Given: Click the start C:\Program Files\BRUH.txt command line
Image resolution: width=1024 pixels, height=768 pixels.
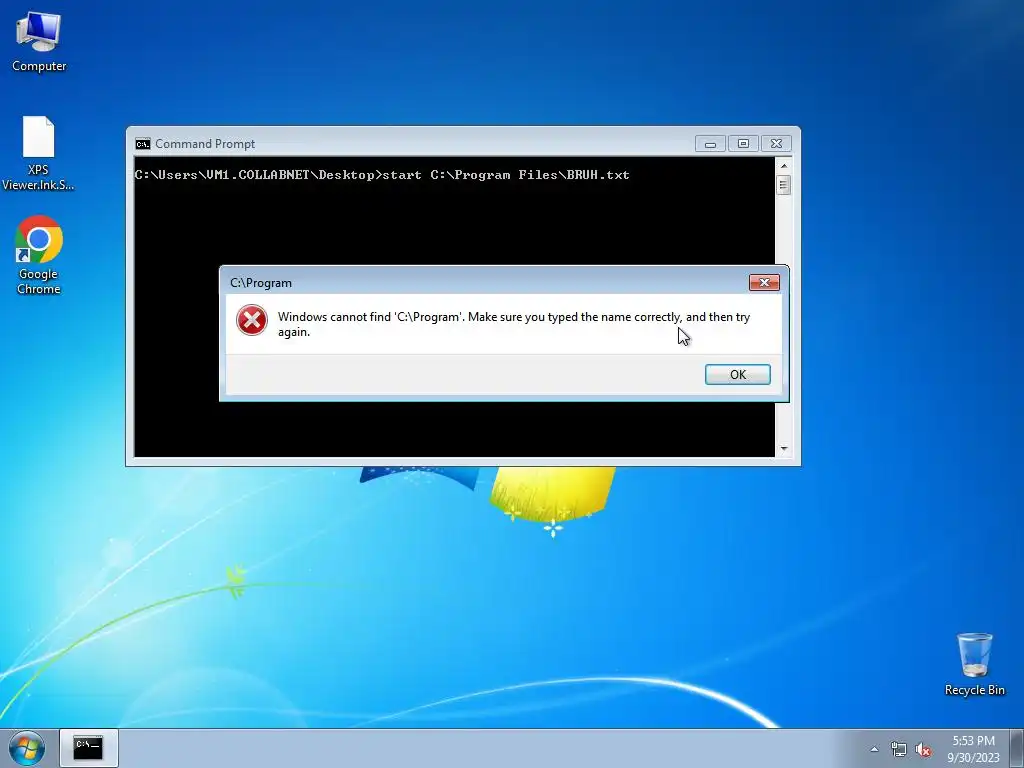Looking at the screenshot, I should tap(382, 175).
